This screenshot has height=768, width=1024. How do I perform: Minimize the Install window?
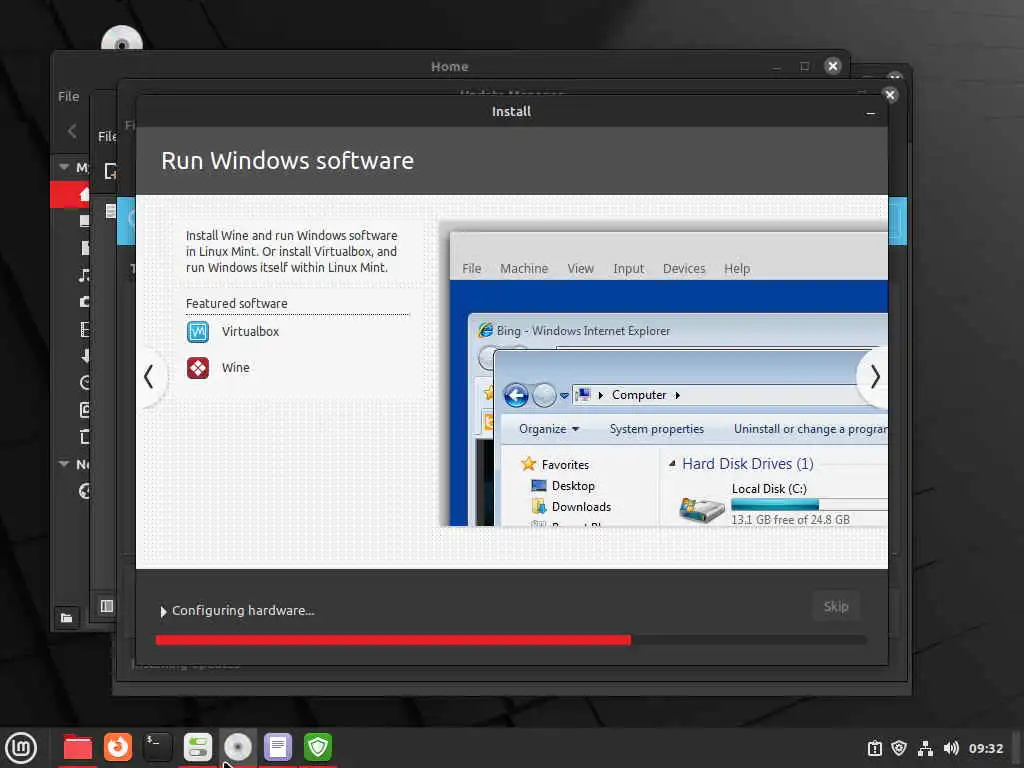tap(870, 114)
